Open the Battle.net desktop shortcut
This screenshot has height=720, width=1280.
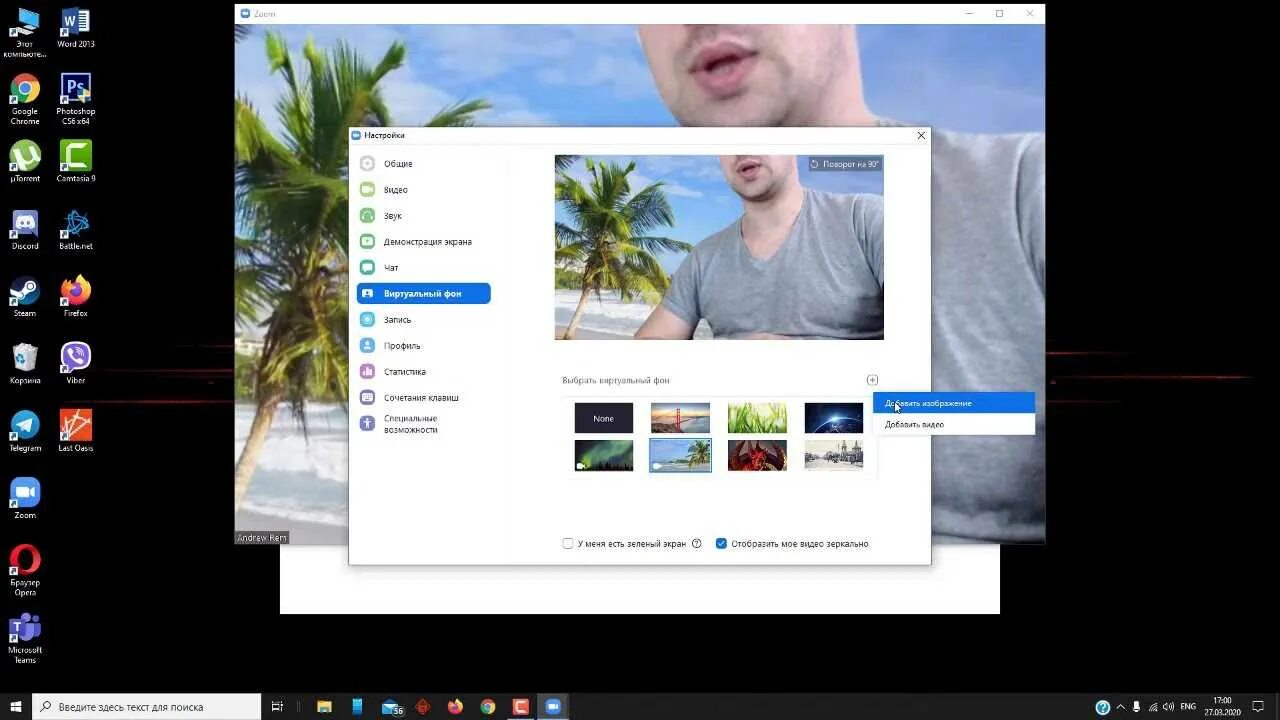[76, 230]
